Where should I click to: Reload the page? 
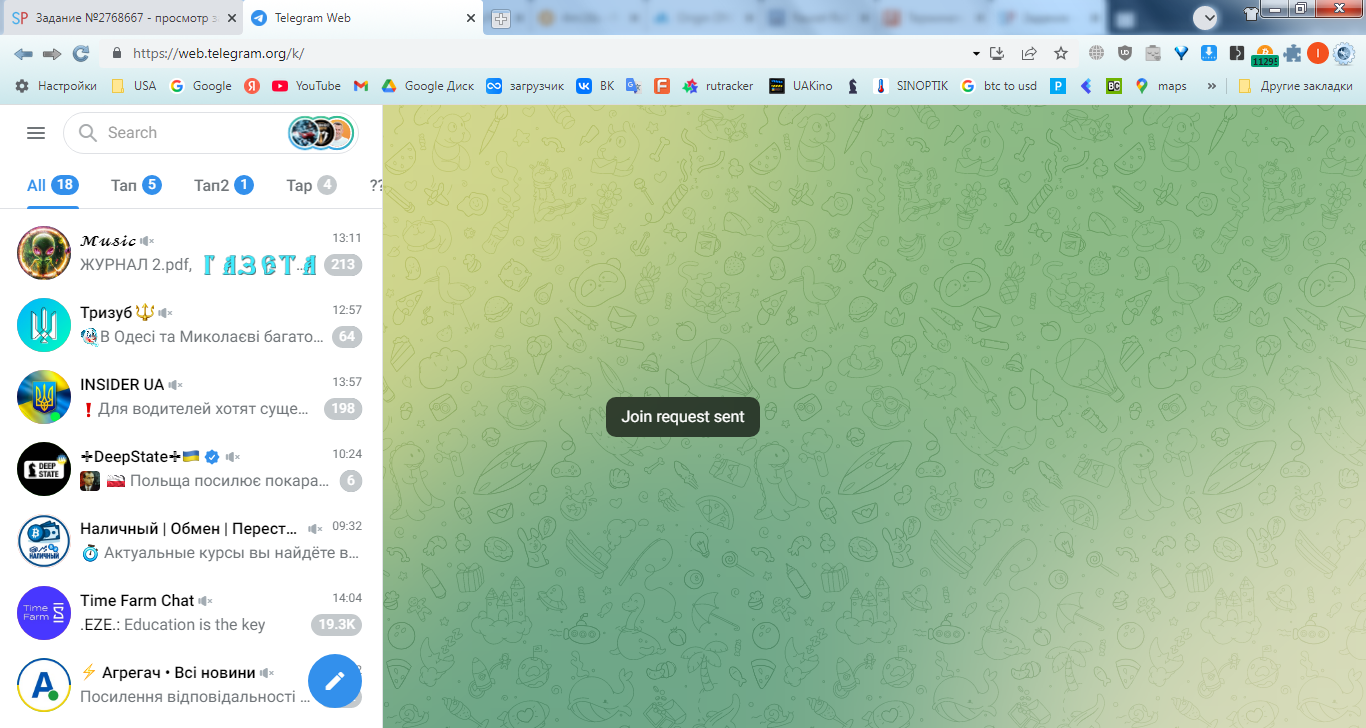click(81, 54)
